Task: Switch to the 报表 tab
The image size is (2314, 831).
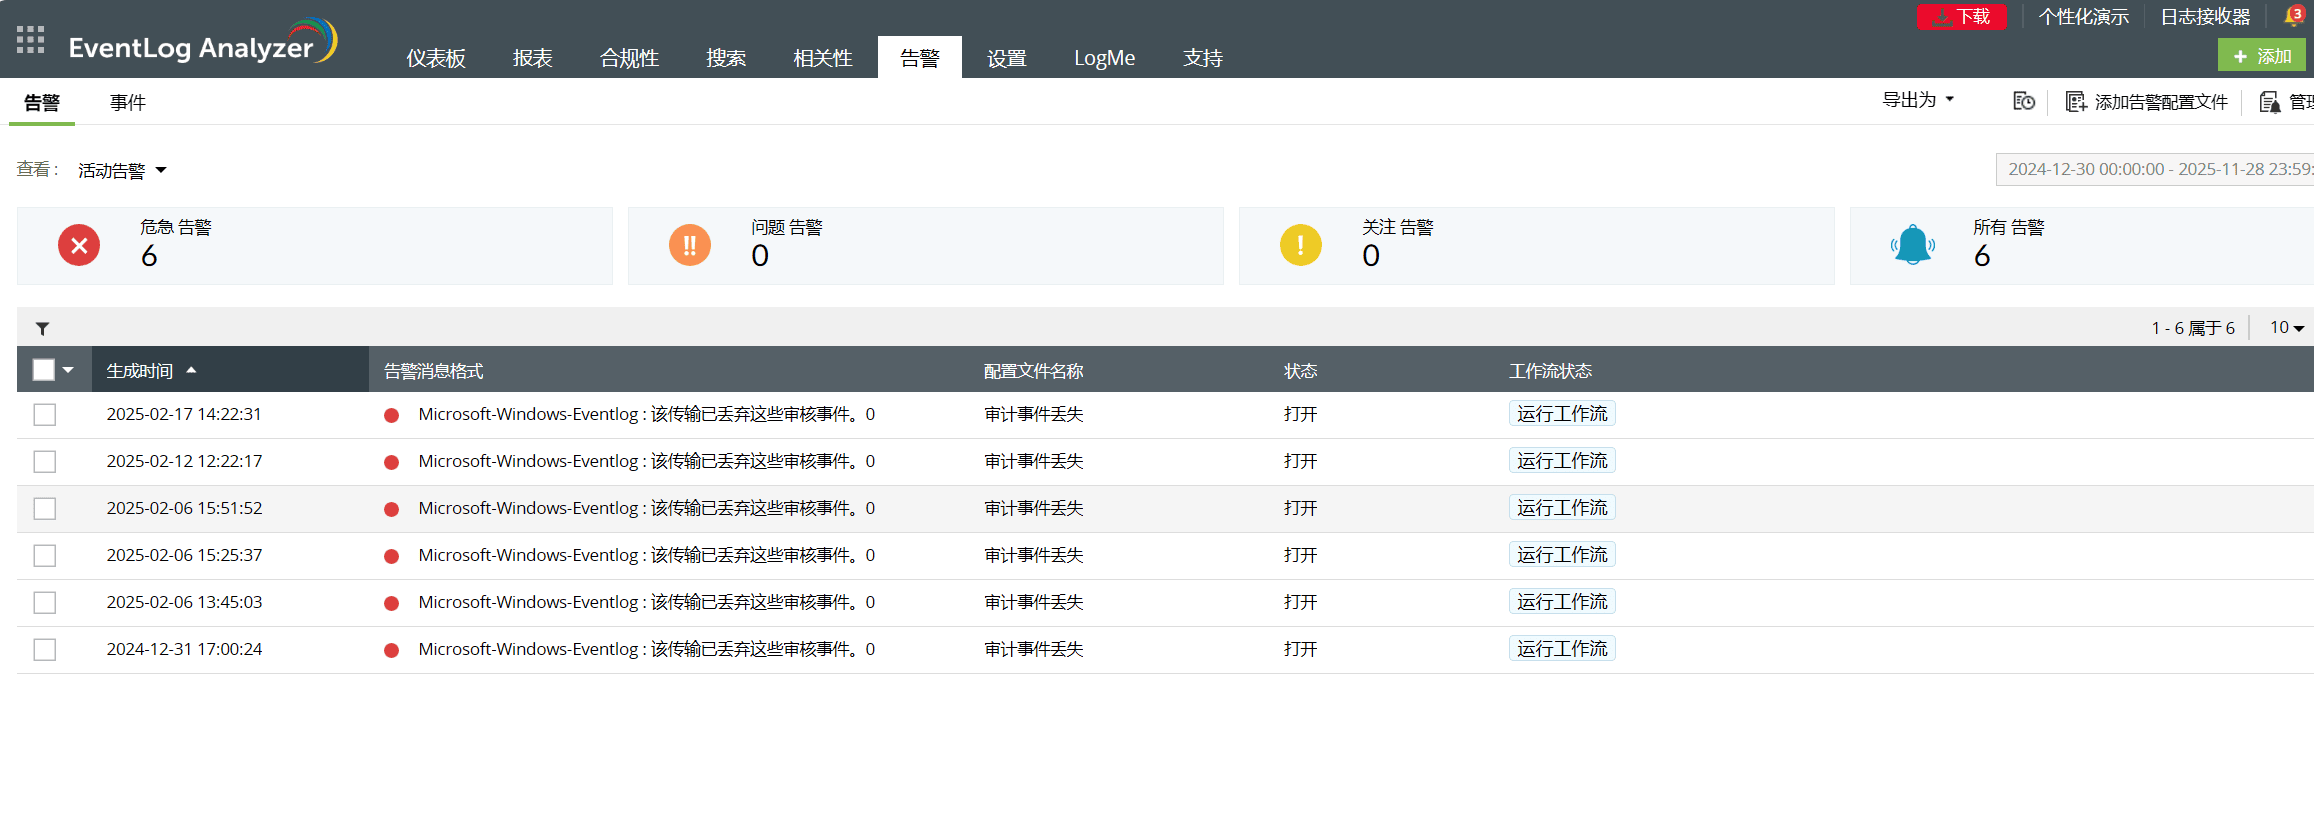Action: 532,58
